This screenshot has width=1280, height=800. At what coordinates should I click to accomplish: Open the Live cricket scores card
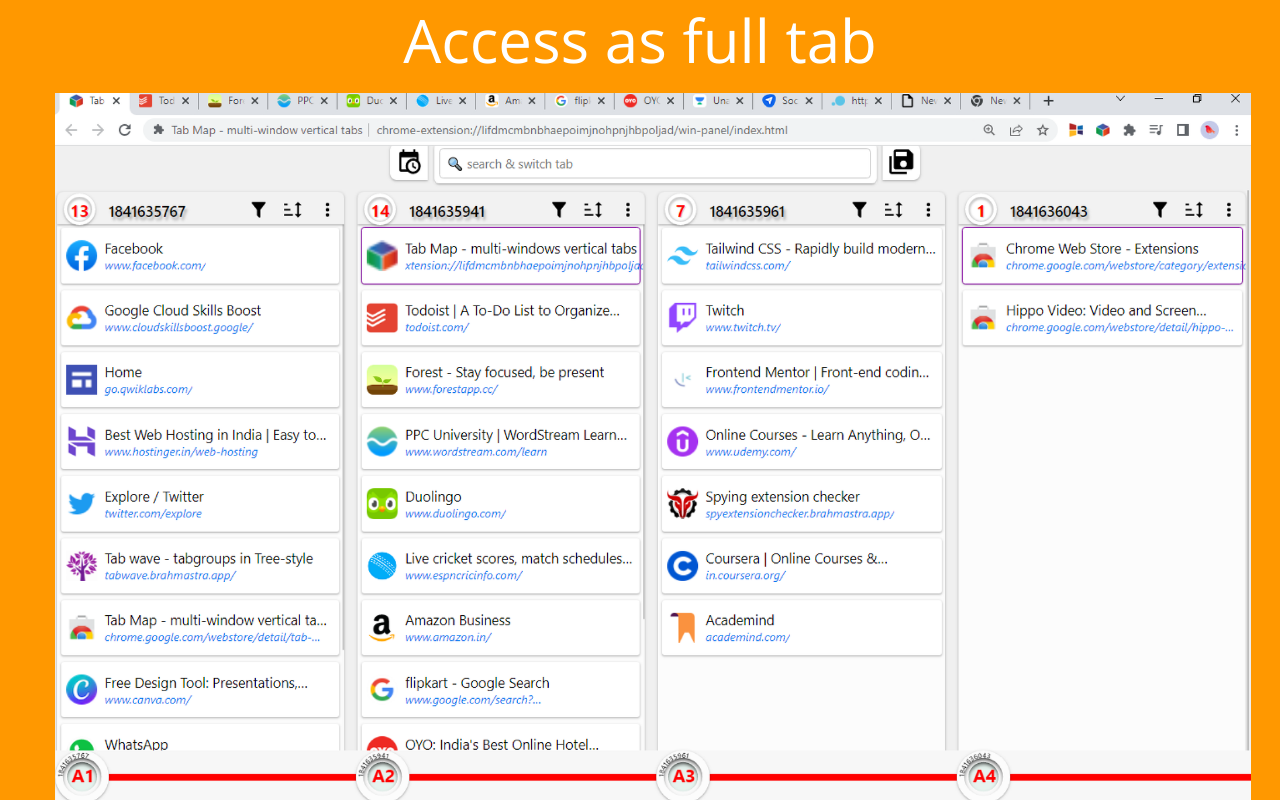[501, 566]
